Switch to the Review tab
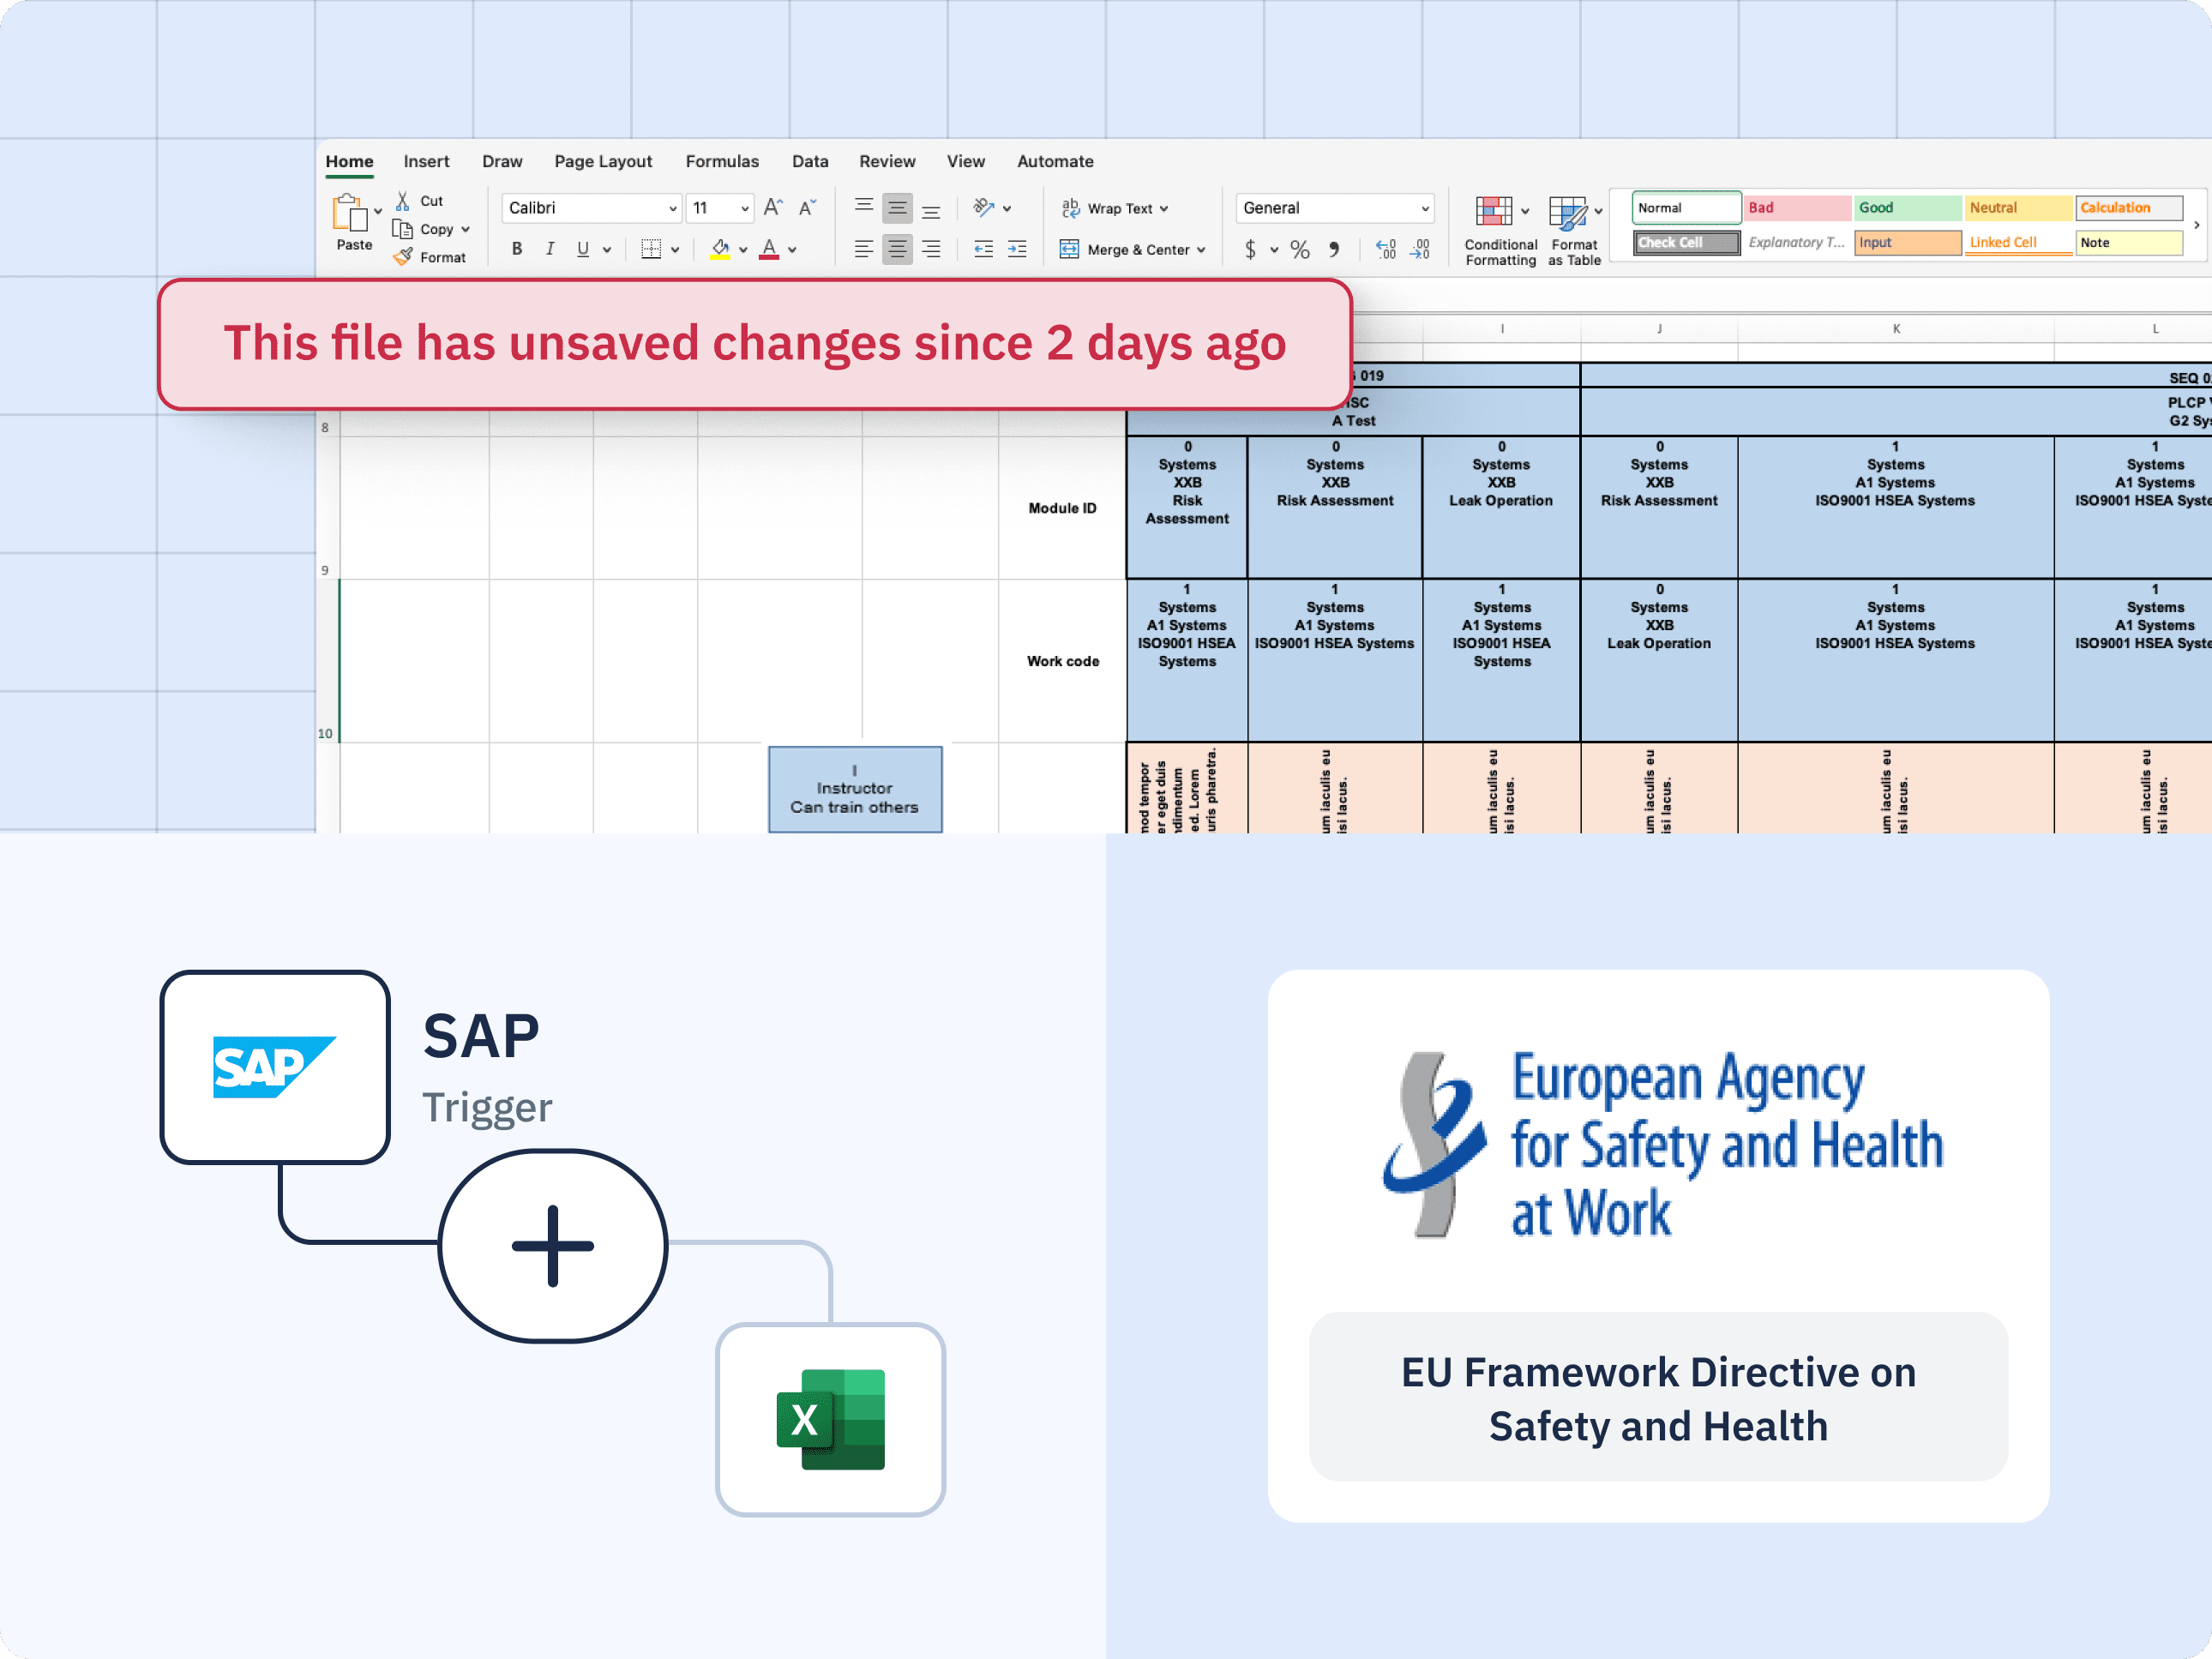2212x1659 pixels. click(887, 161)
